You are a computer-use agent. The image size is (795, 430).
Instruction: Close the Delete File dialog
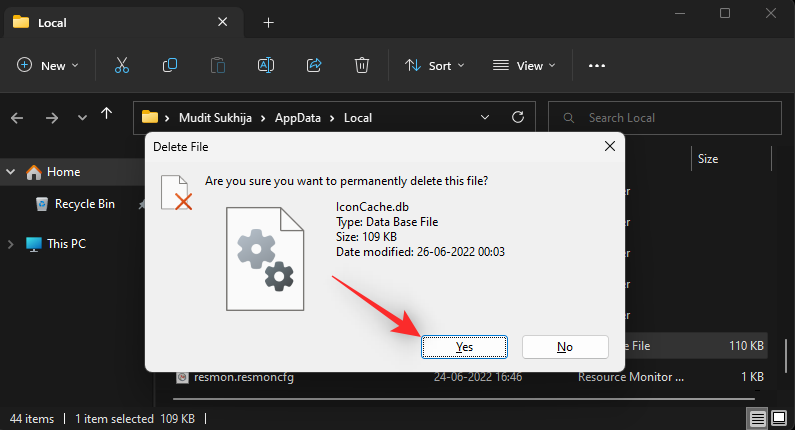610,147
